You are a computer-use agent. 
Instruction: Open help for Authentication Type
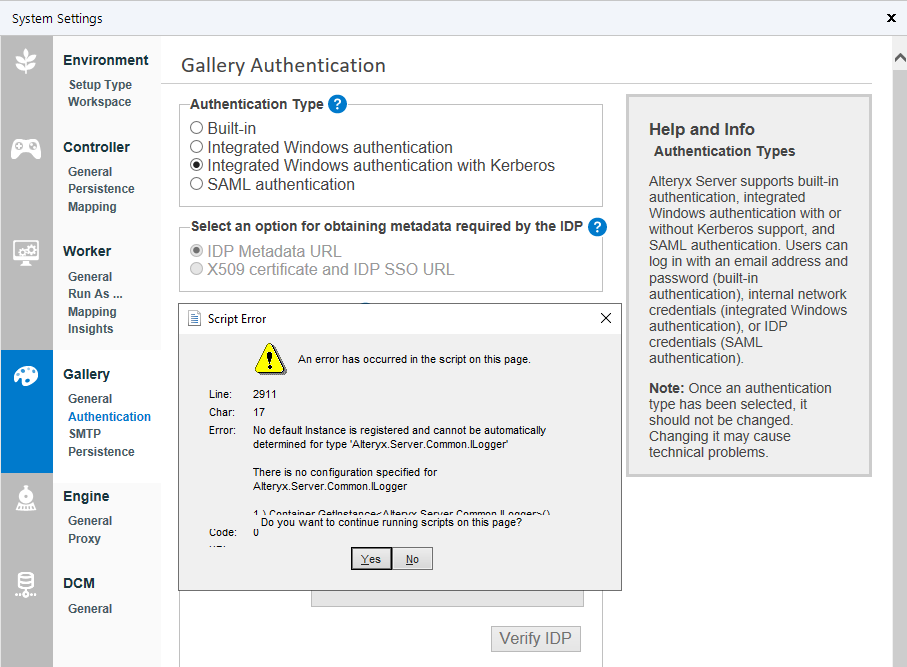point(337,104)
